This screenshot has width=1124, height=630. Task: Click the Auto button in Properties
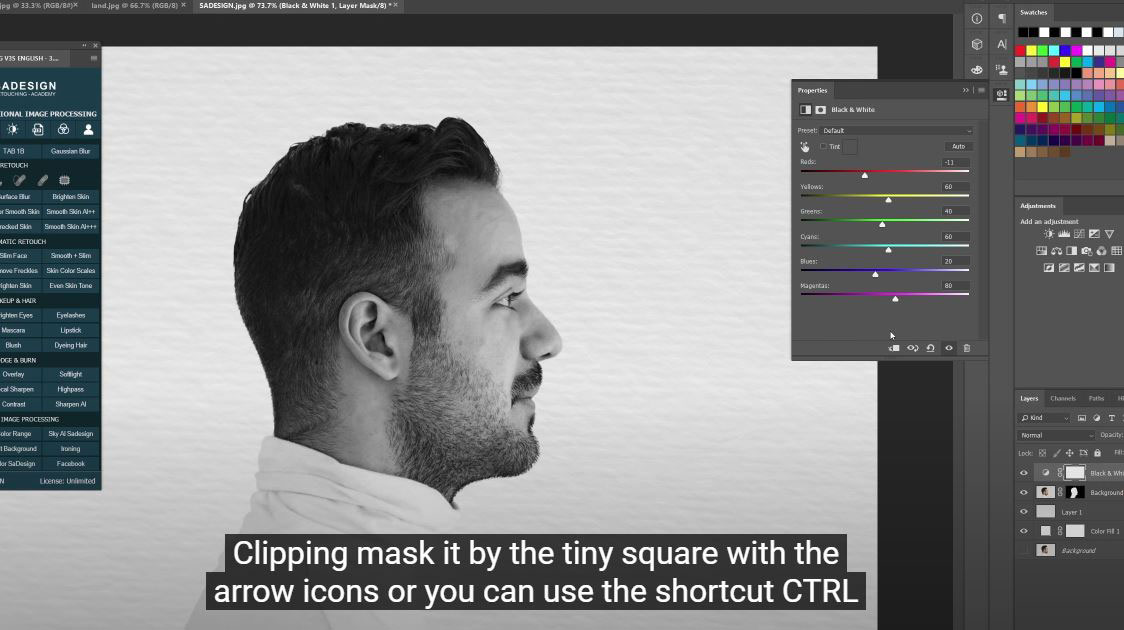coord(958,146)
